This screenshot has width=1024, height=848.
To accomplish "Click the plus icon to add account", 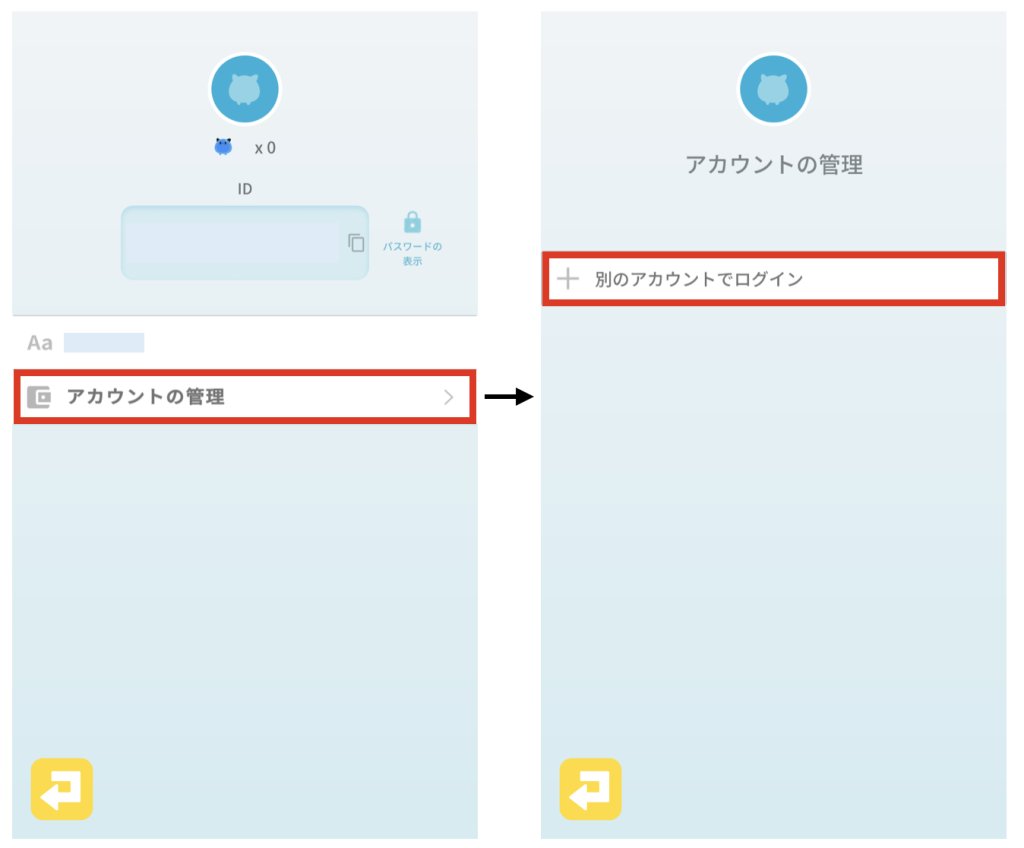I will [568, 279].
